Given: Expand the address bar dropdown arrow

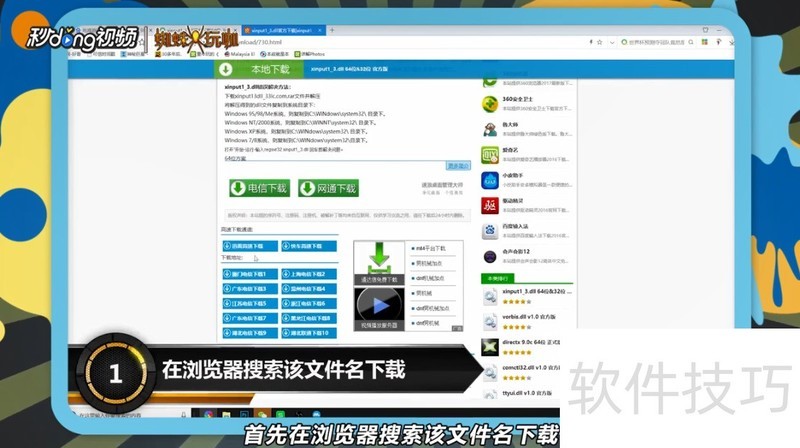Looking at the screenshot, I should pyautogui.click(x=612, y=42).
